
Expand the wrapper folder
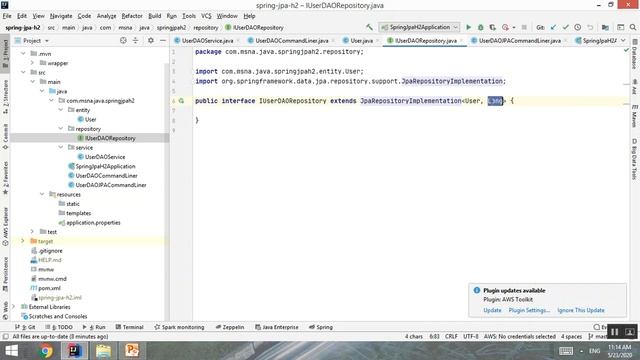(x=33, y=63)
